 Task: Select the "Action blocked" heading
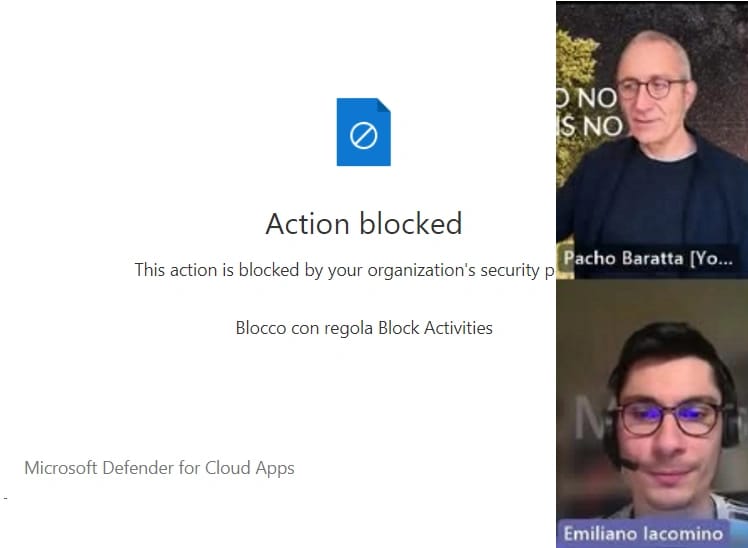pos(363,223)
